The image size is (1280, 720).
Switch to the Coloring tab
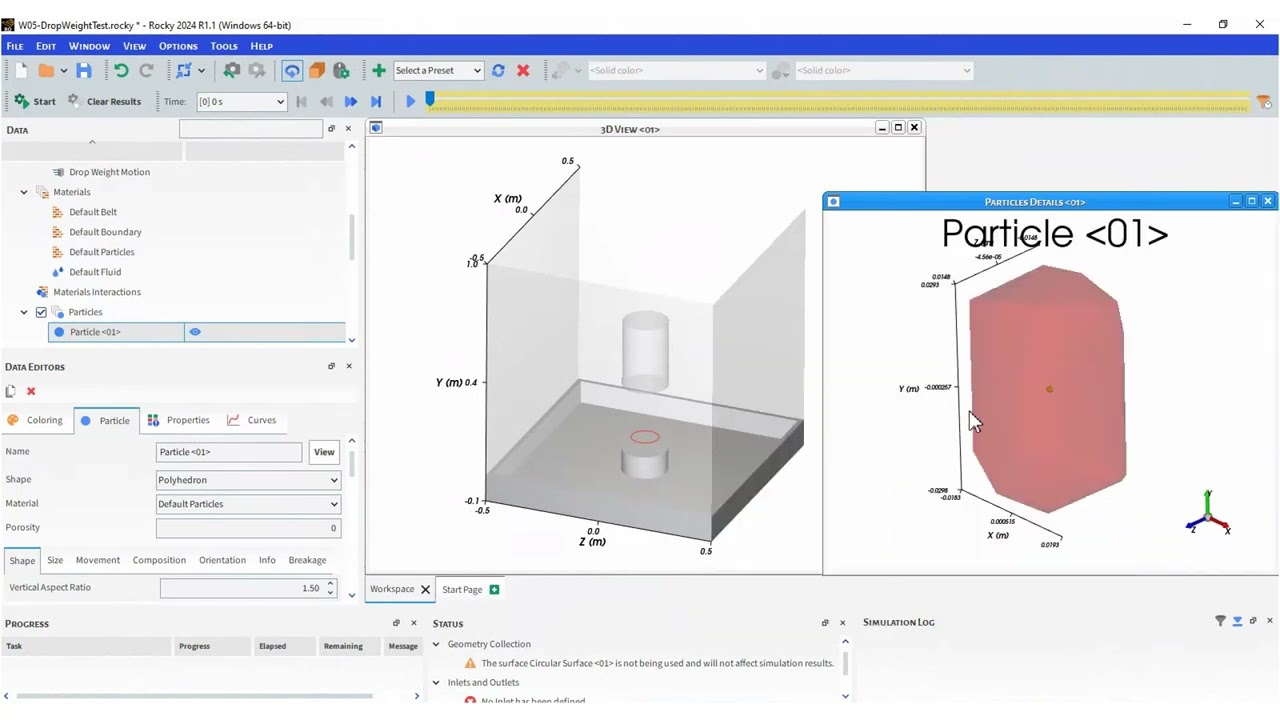point(35,420)
